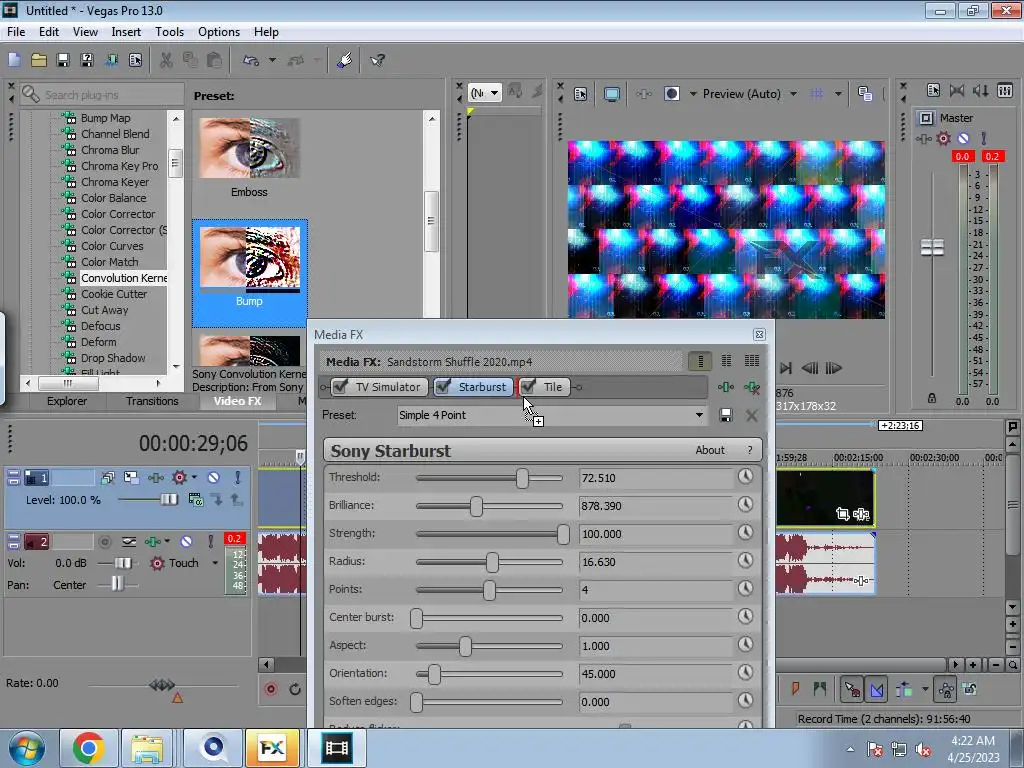1024x768 pixels.
Task: Click the Undo arrow icon
Action: [251, 60]
